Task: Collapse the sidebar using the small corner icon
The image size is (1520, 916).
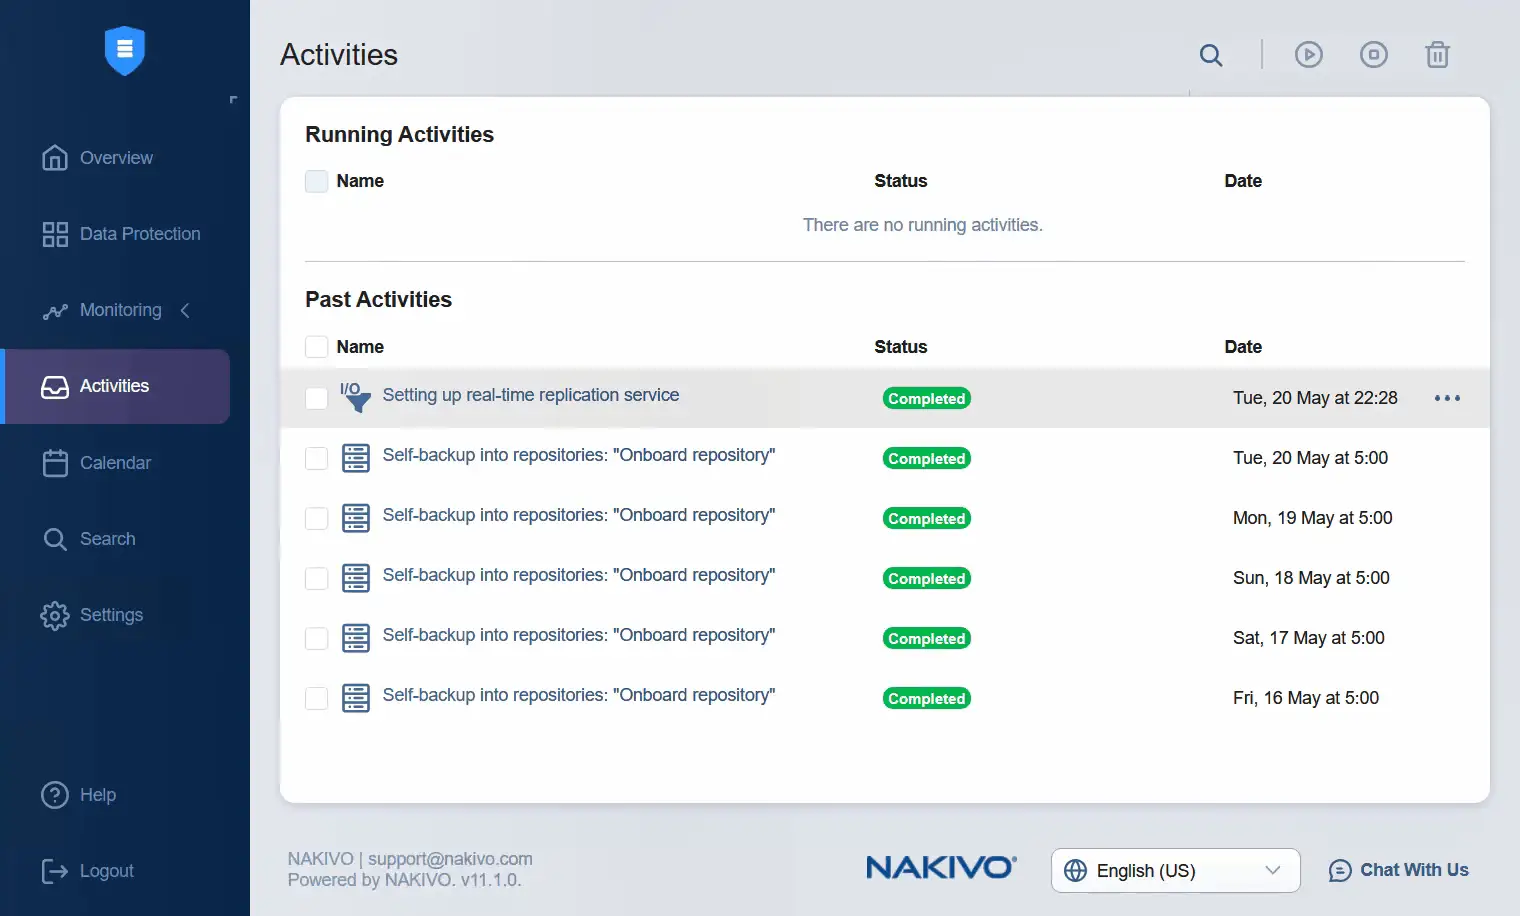Action: point(233,100)
